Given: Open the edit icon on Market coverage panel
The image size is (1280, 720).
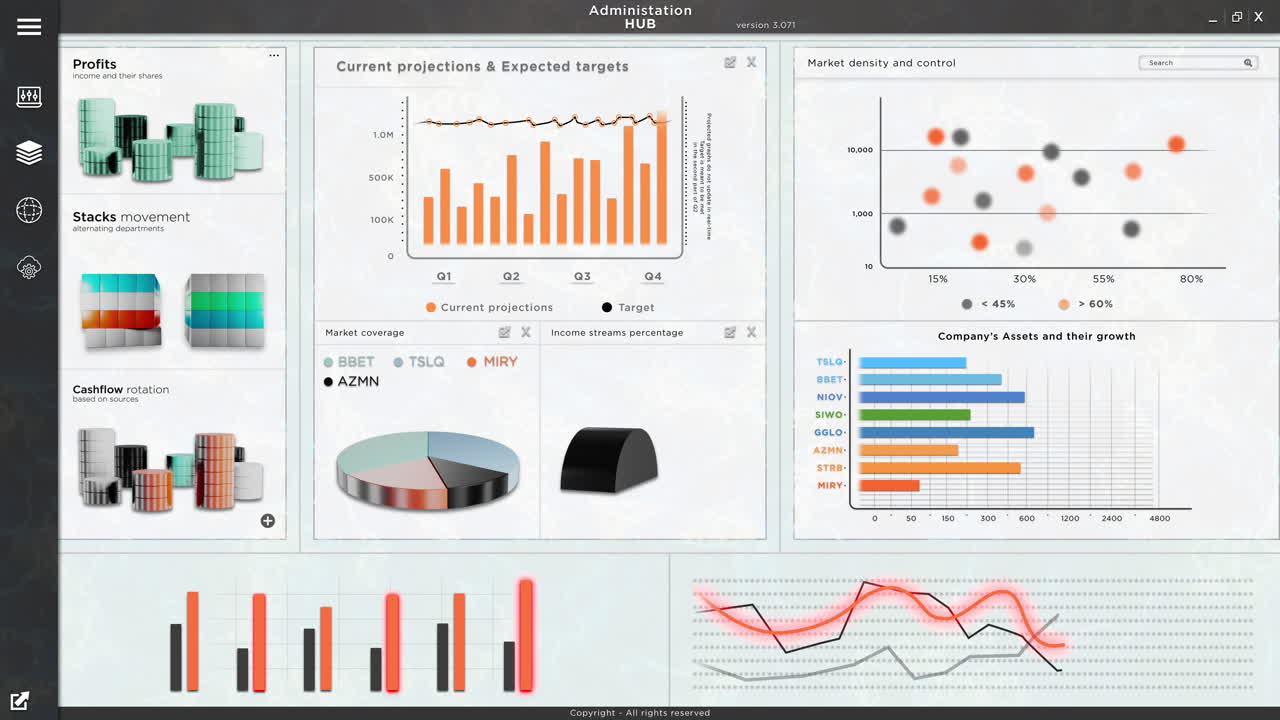Looking at the screenshot, I should pos(506,332).
